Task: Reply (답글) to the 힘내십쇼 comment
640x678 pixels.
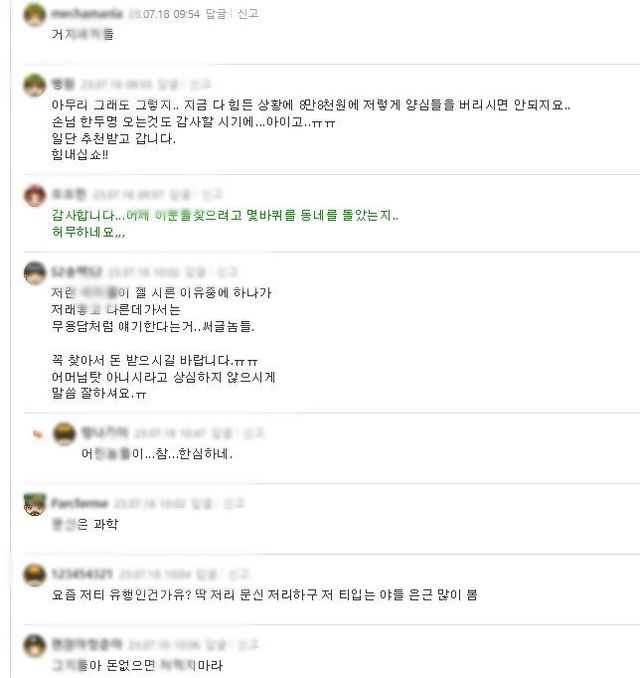Action: (170, 84)
